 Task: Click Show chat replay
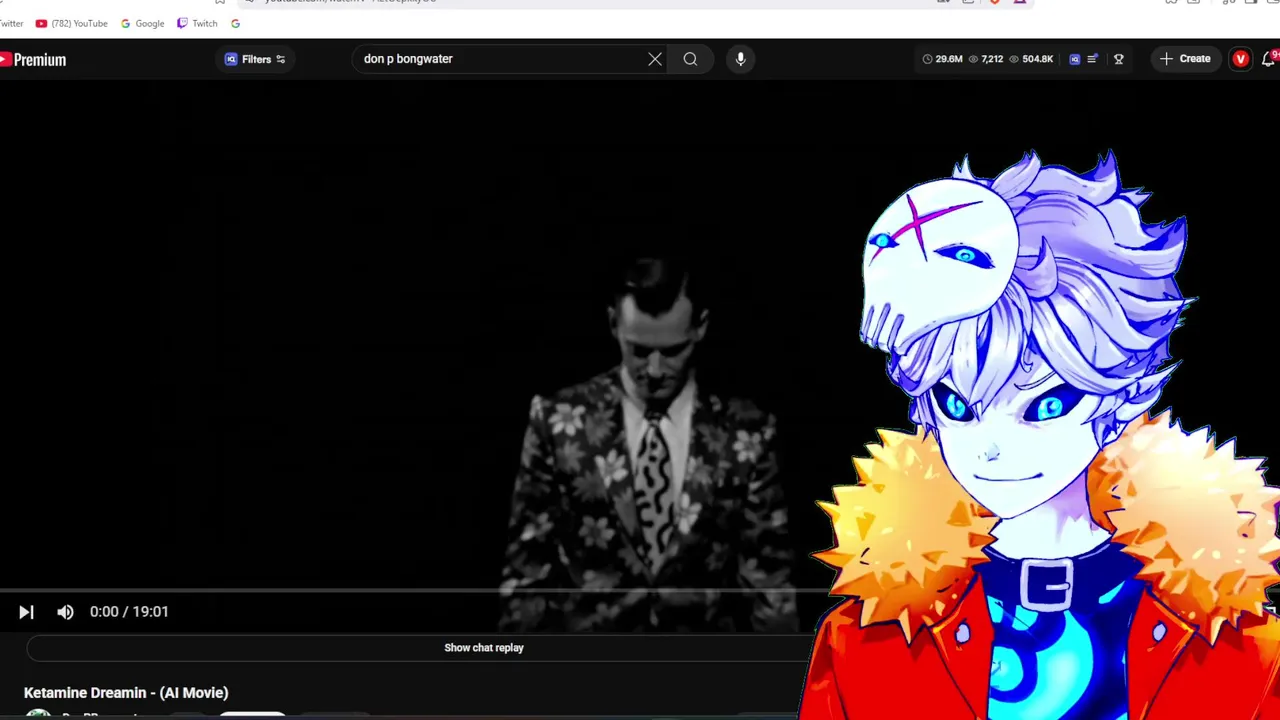coord(484,648)
